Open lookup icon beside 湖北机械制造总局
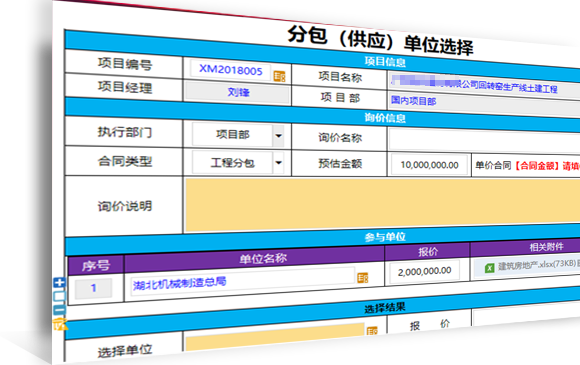 click(x=362, y=278)
